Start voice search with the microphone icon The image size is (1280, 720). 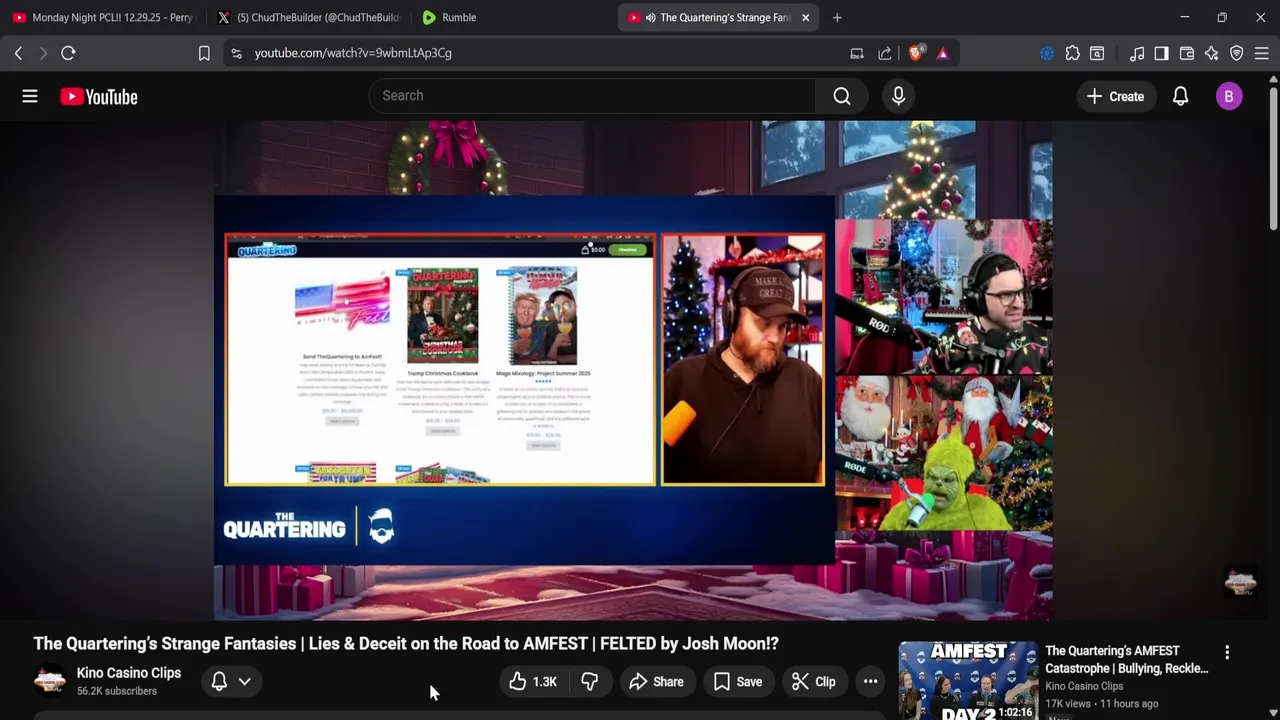click(x=898, y=96)
